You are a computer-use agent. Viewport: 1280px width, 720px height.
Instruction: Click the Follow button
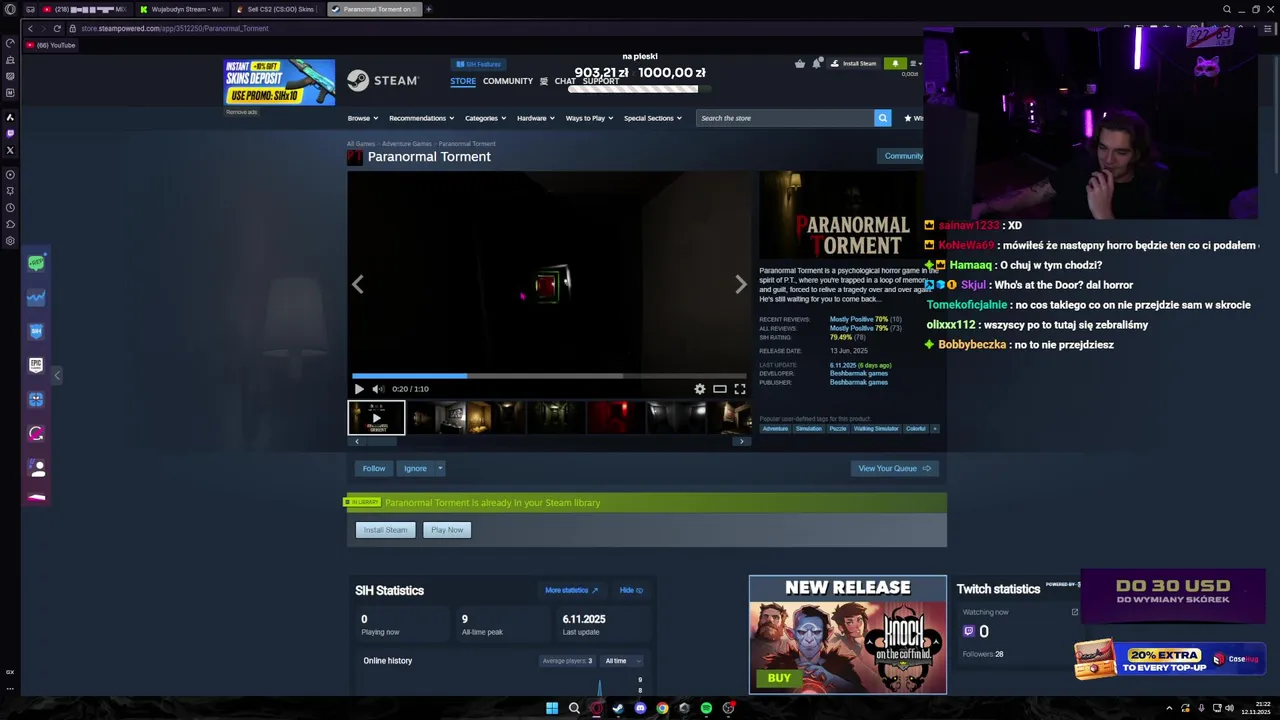pos(374,468)
